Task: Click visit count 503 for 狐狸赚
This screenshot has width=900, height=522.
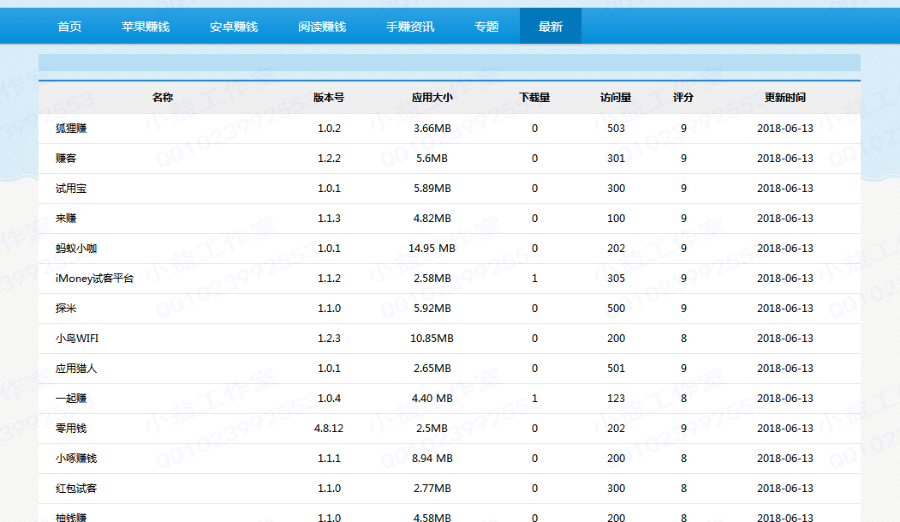Action: [616, 128]
